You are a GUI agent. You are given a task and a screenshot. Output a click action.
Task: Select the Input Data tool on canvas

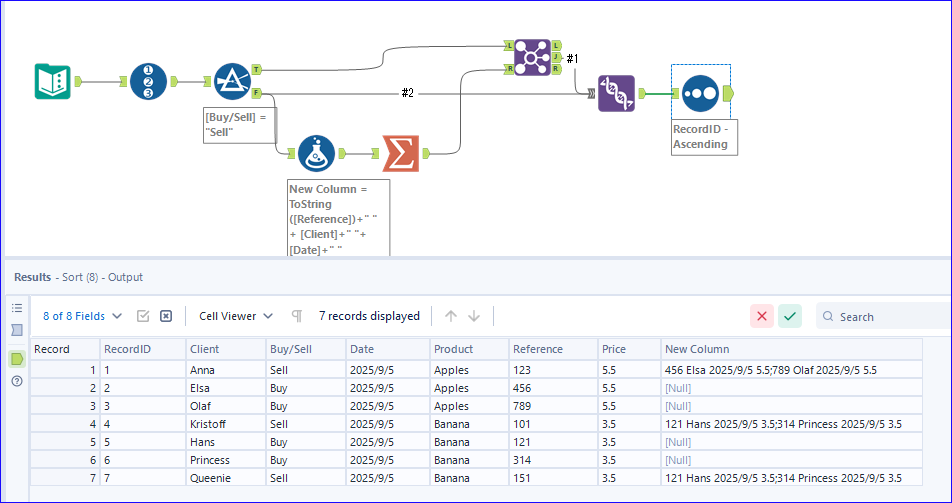click(x=53, y=81)
